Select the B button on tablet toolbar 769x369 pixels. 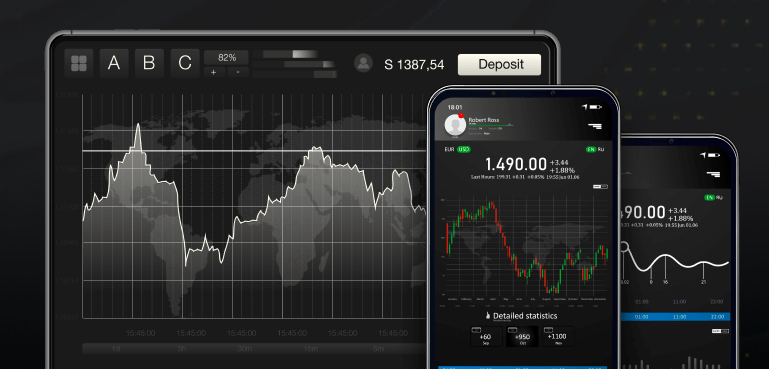tap(149, 63)
